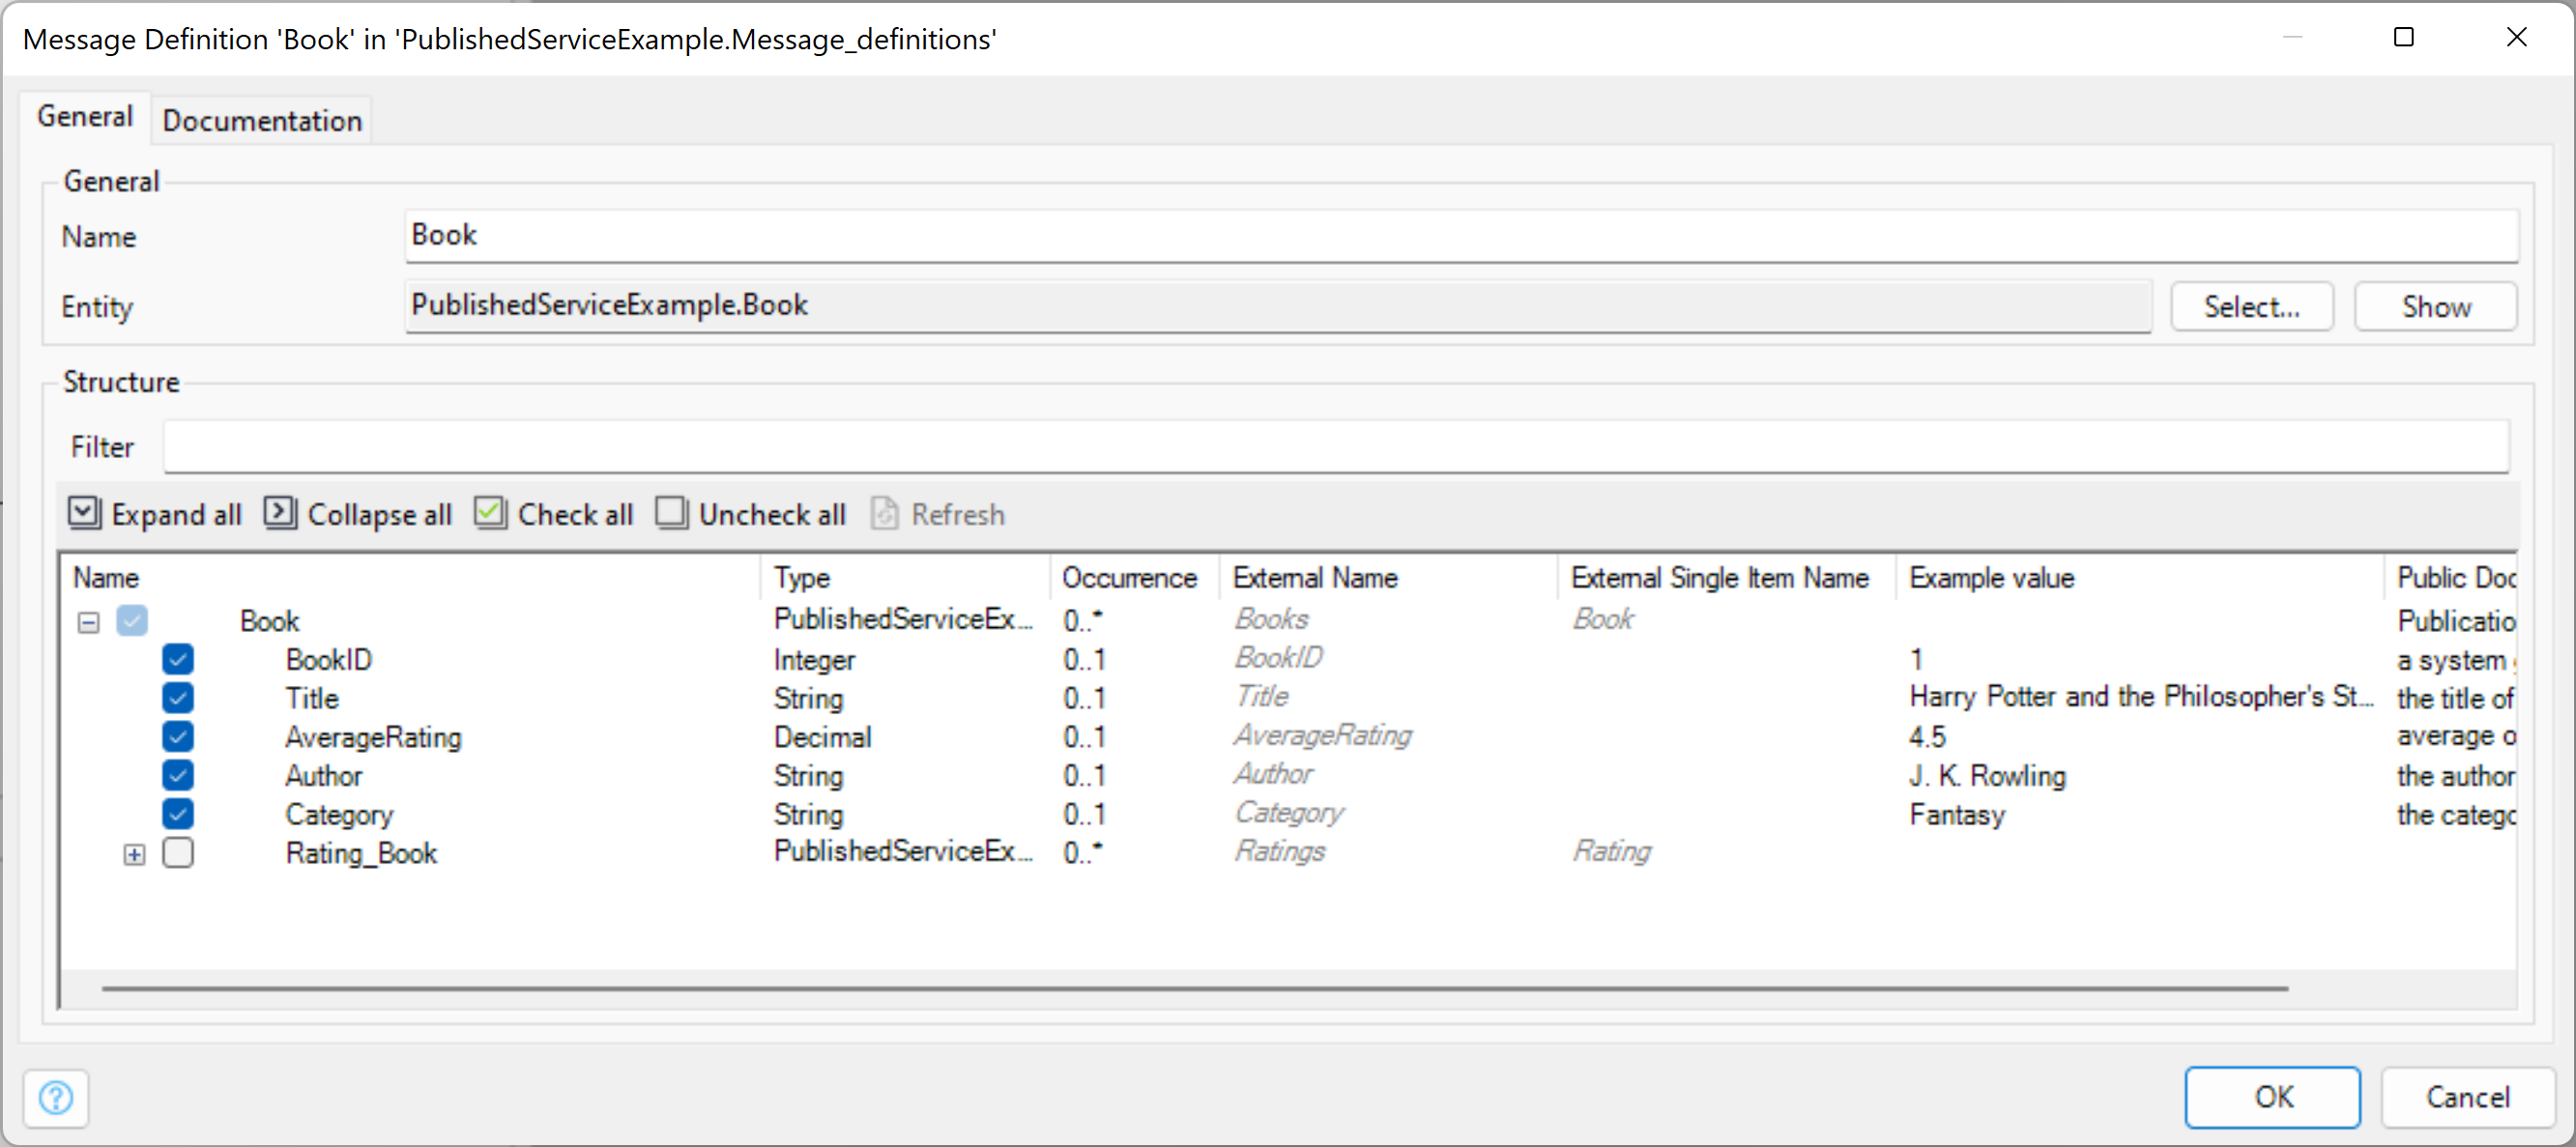Select the Category row in the structure tree
The width and height of the screenshot is (2576, 1147).
(x=339, y=815)
